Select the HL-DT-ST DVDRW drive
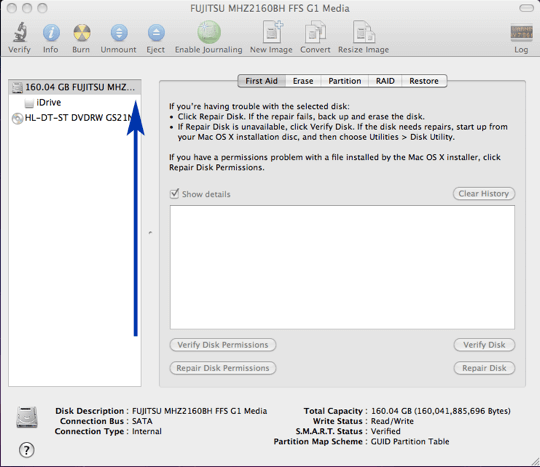Viewport: 540px width, 467px height. pyautogui.click(x=75, y=118)
